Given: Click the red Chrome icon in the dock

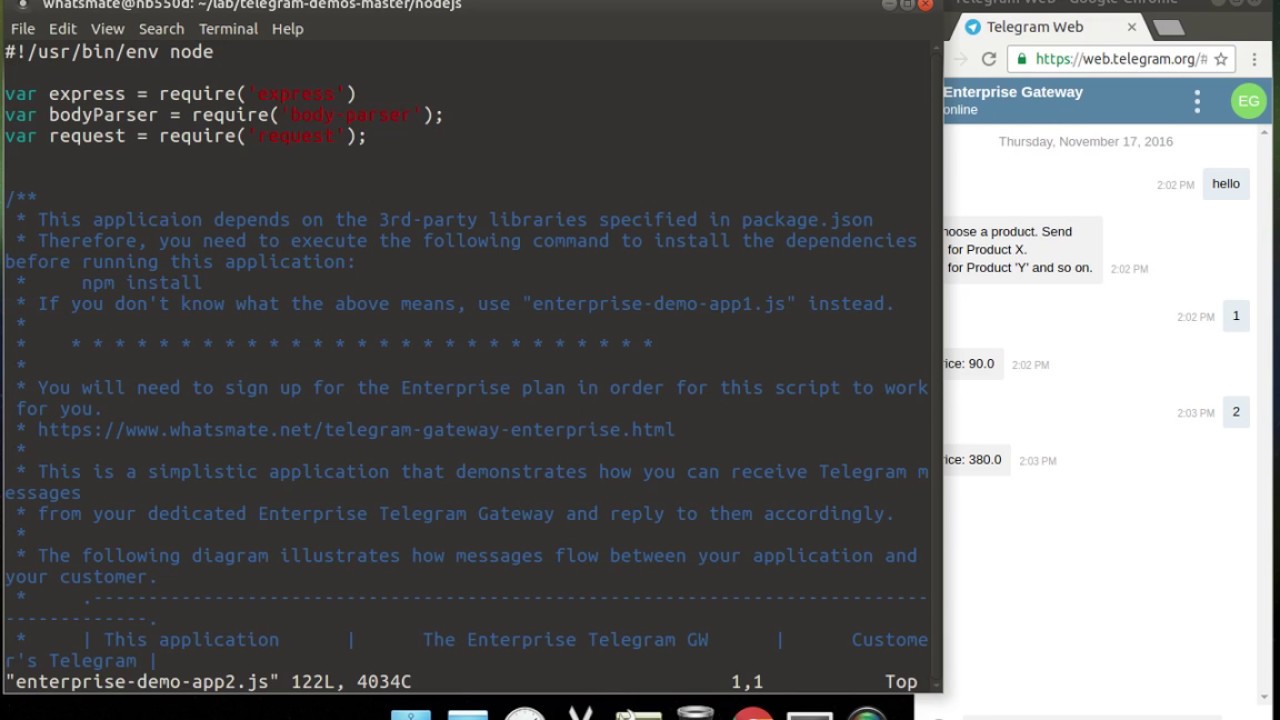Looking at the screenshot, I should [752, 713].
